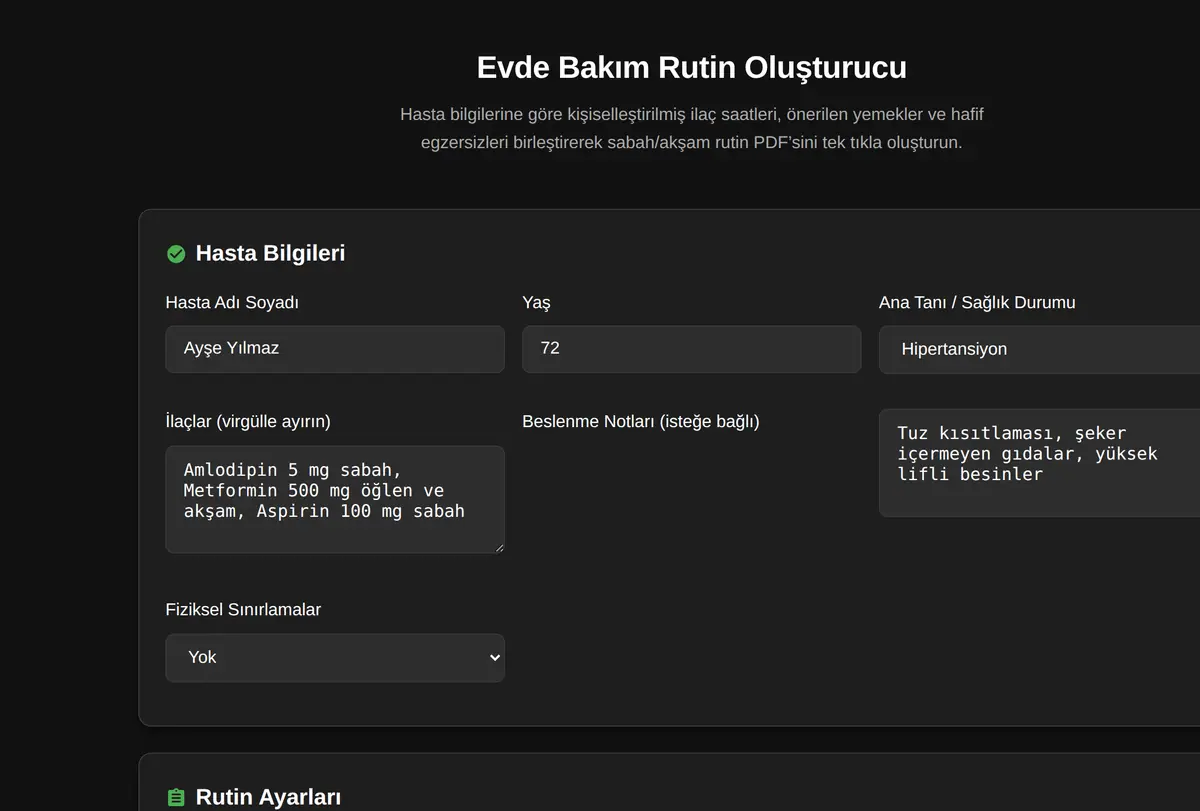Click the clipboard icon beside Rutin Ayarları
The width and height of the screenshot is (1200, 811).
point(176,798)
